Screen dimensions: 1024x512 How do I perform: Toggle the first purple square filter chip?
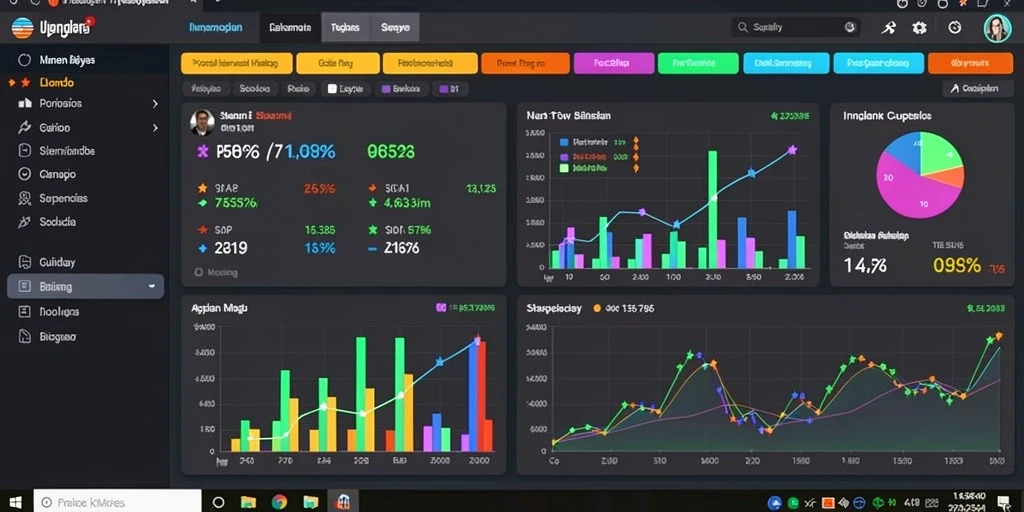click(x=401, y=89)
